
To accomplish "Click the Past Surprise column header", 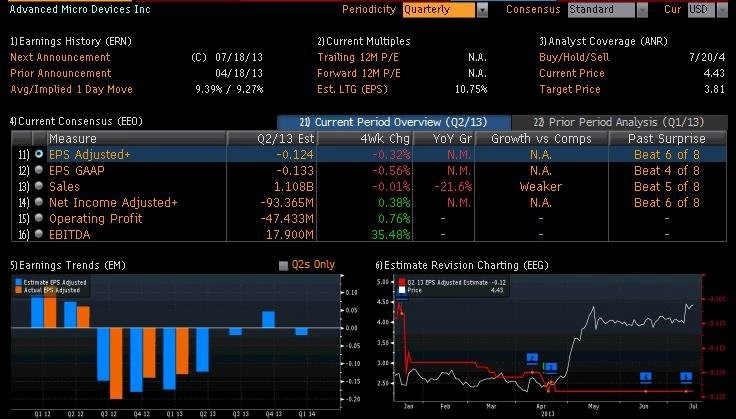I will (x=667, y=138).
